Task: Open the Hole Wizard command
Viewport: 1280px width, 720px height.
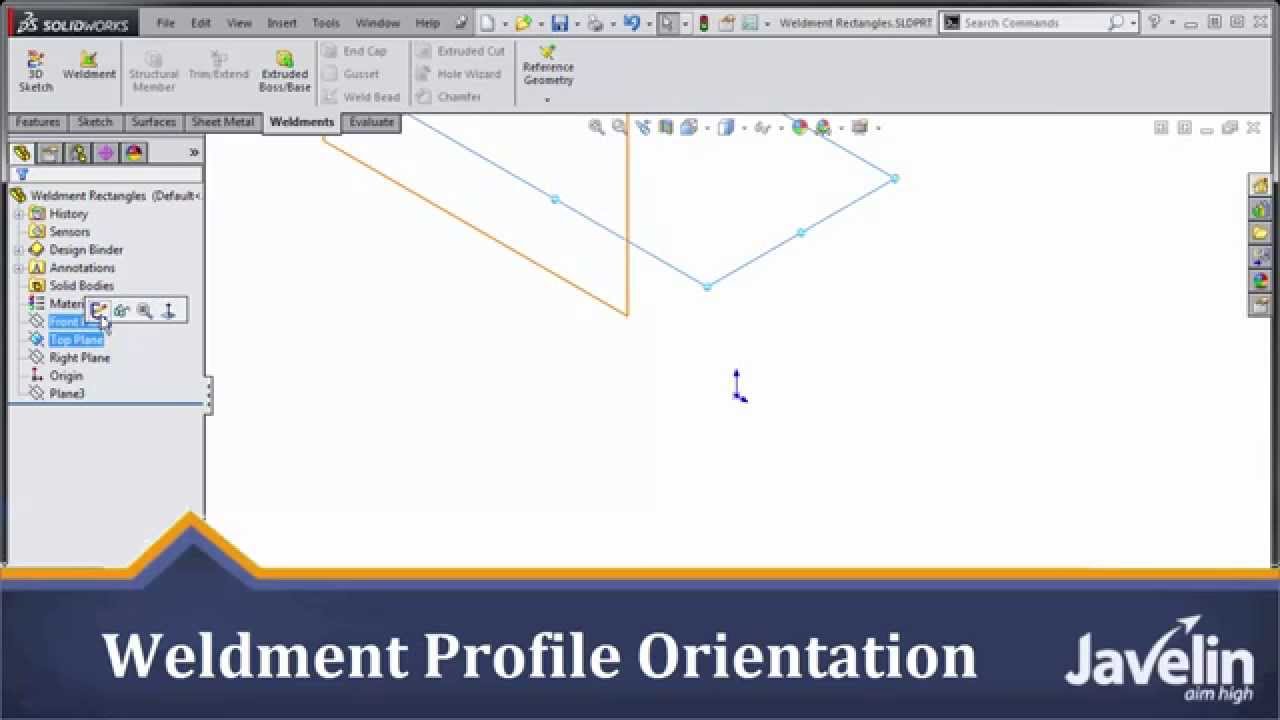Action: point(459,74)
